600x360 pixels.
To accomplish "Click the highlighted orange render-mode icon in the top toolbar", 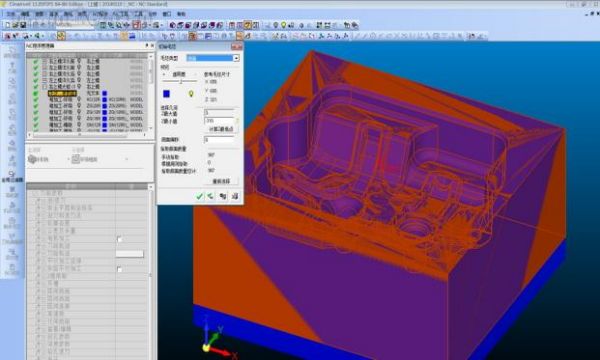I will point(248,25).
